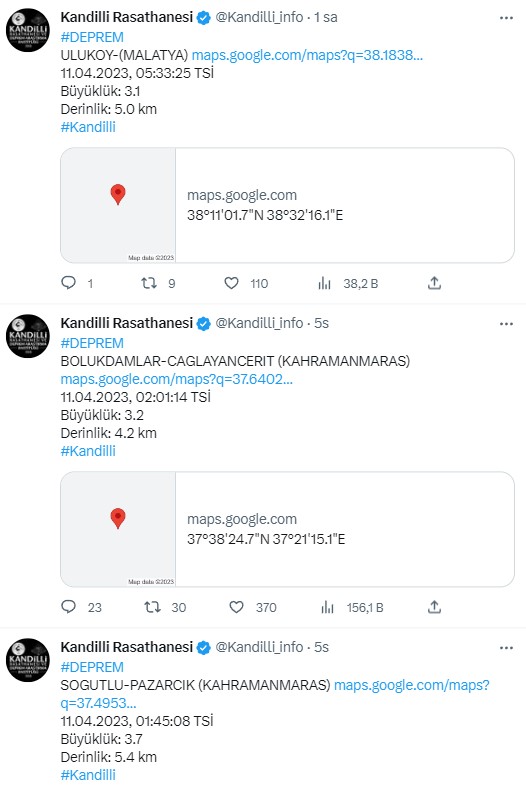
Task: Share the BOLUKDAMLAR-CAGLAYANCERIT tweet
Action: [434, 607]
